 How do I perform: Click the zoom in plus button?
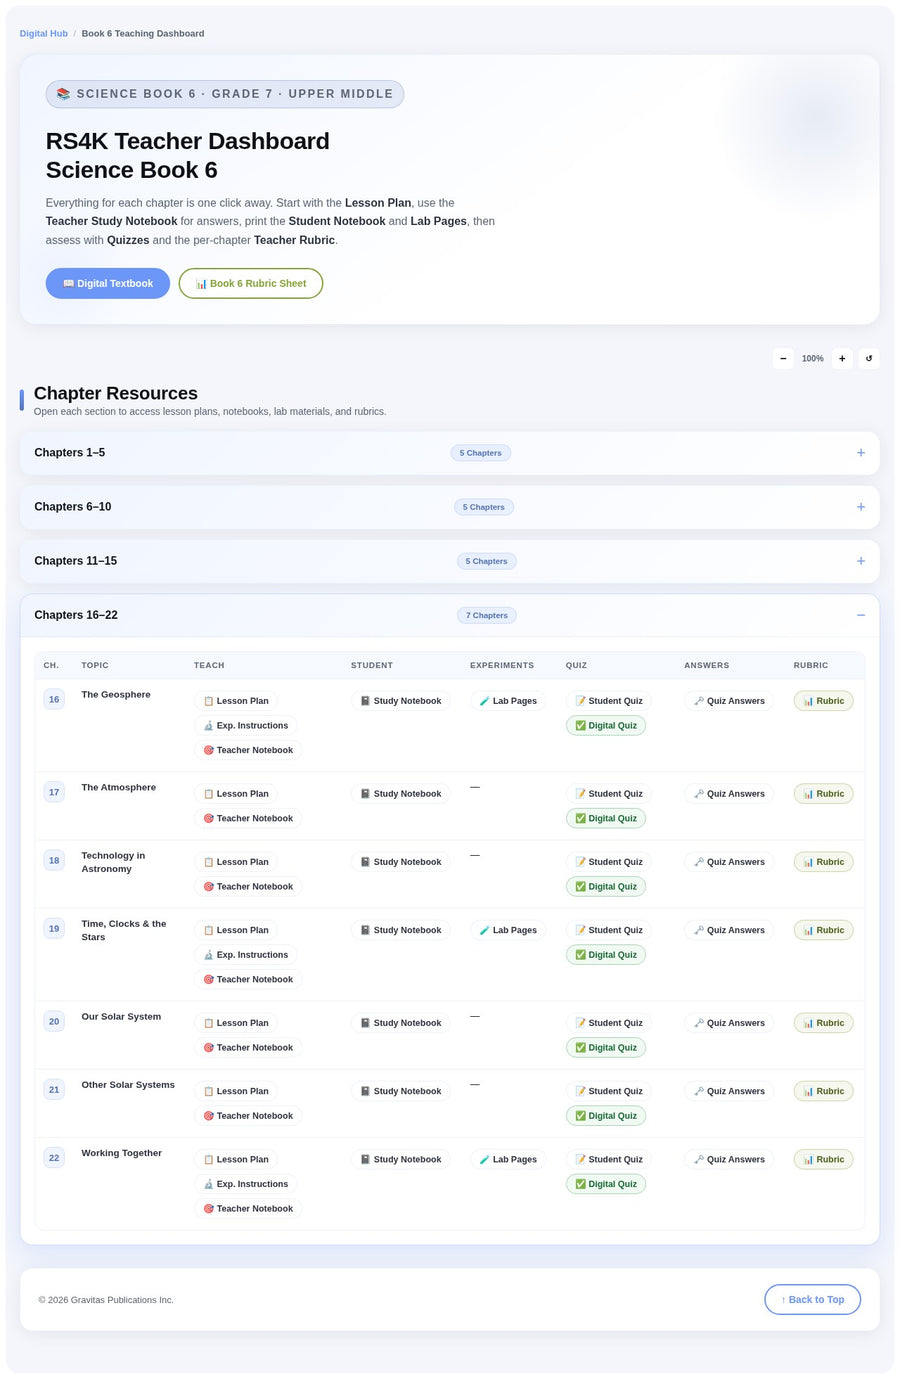(842, 358)
